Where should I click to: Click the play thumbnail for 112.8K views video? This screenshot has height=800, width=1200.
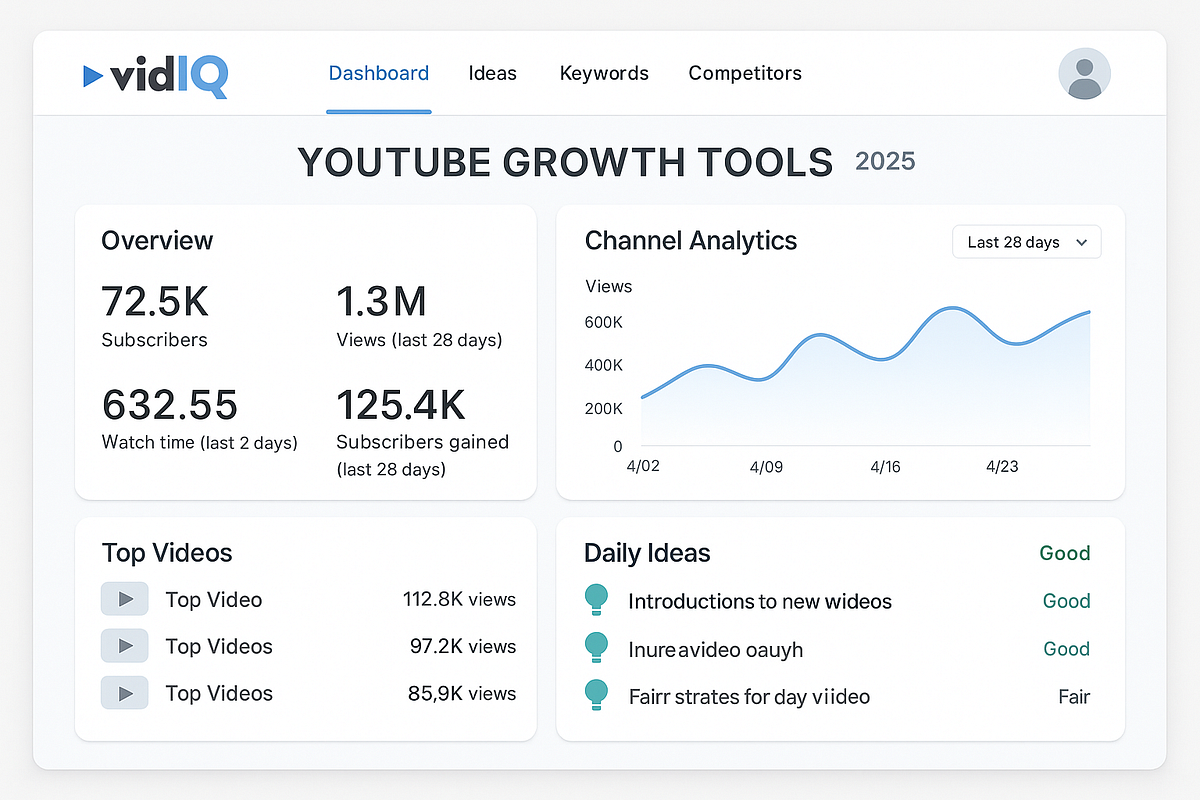125,599
